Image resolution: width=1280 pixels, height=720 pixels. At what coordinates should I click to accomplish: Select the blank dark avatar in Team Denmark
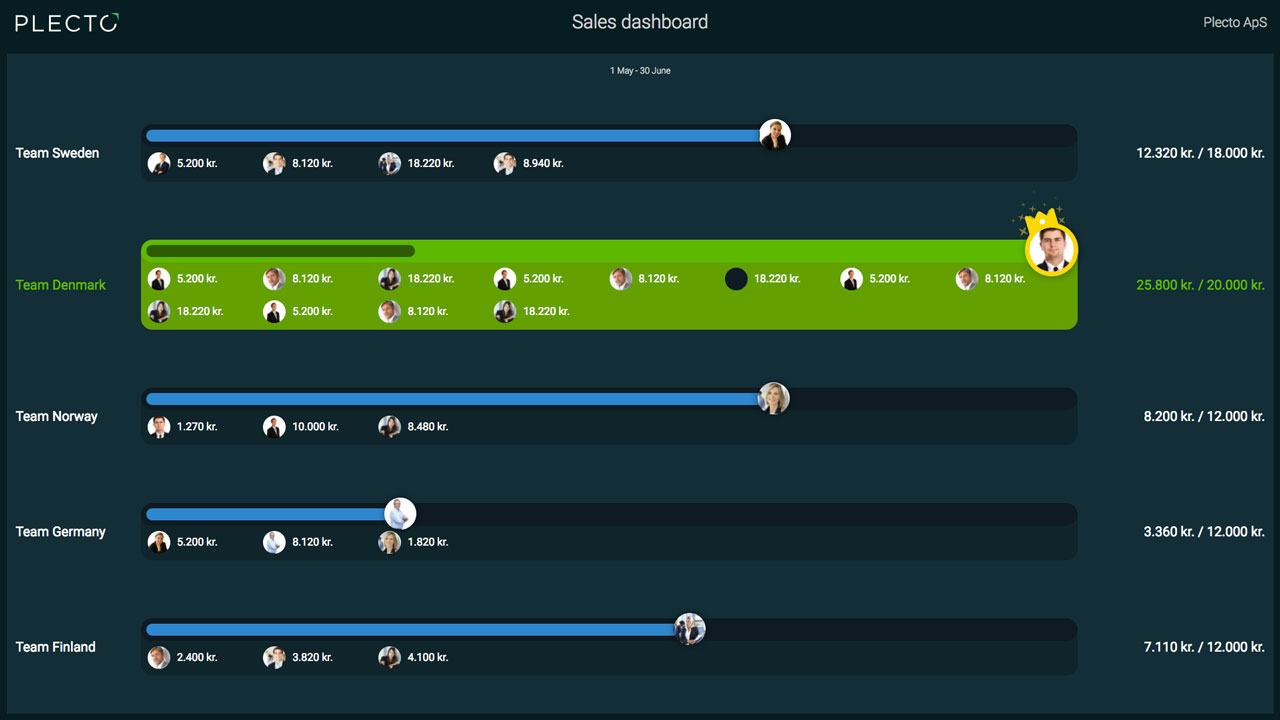tap(736, 279)
